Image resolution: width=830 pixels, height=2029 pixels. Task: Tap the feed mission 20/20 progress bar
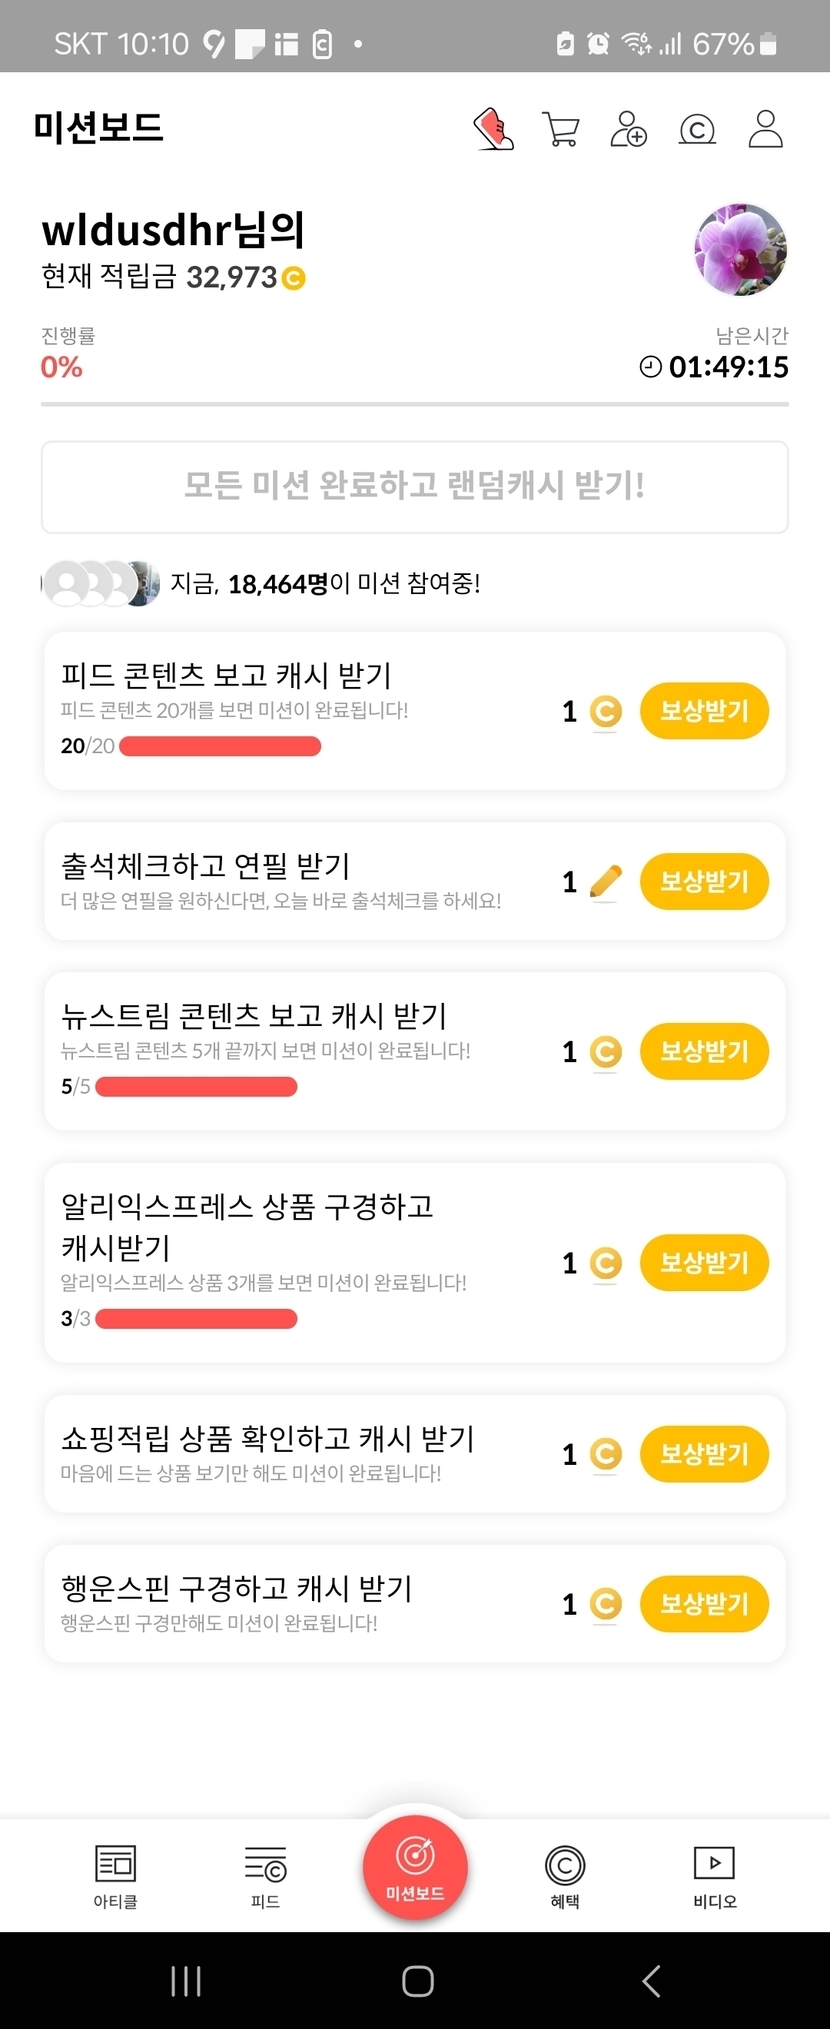click(220, 746)
